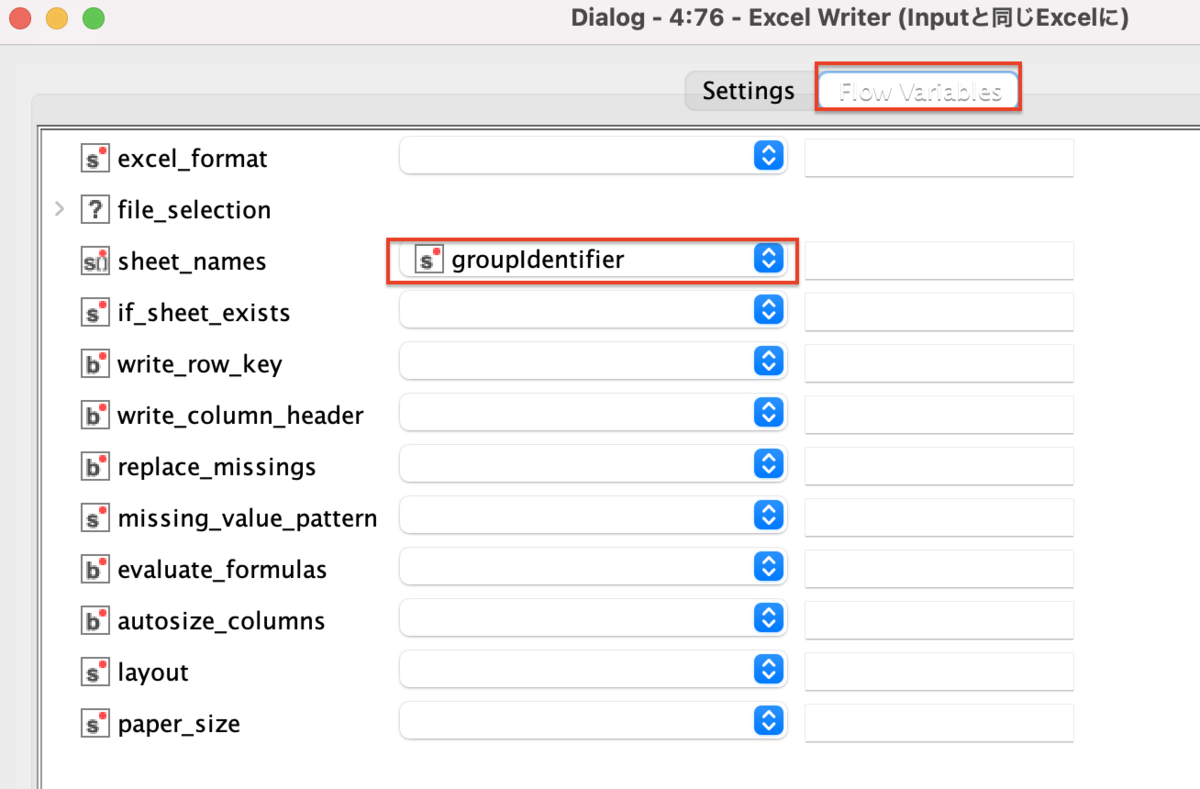
Task: Click the string type icon beside excel_format
Action: (x=95, y=158)
